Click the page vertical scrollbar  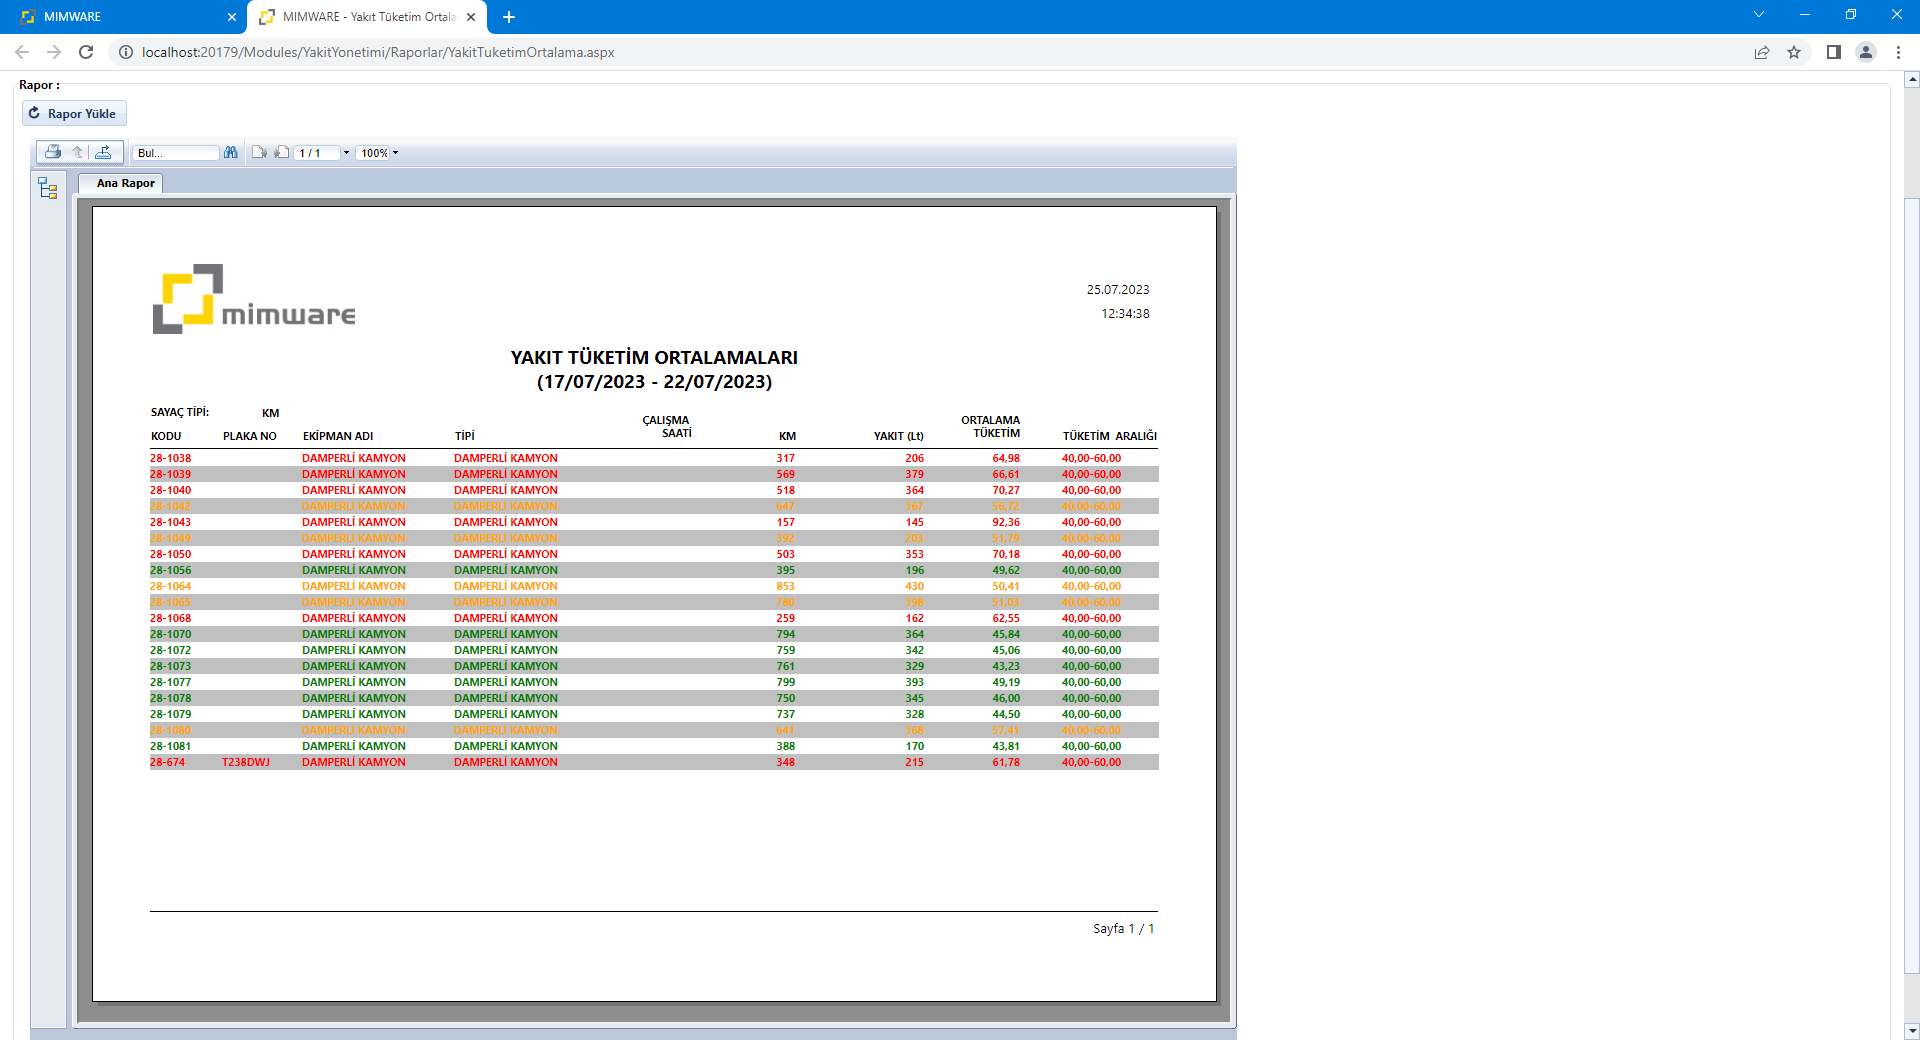[1911, 580]
